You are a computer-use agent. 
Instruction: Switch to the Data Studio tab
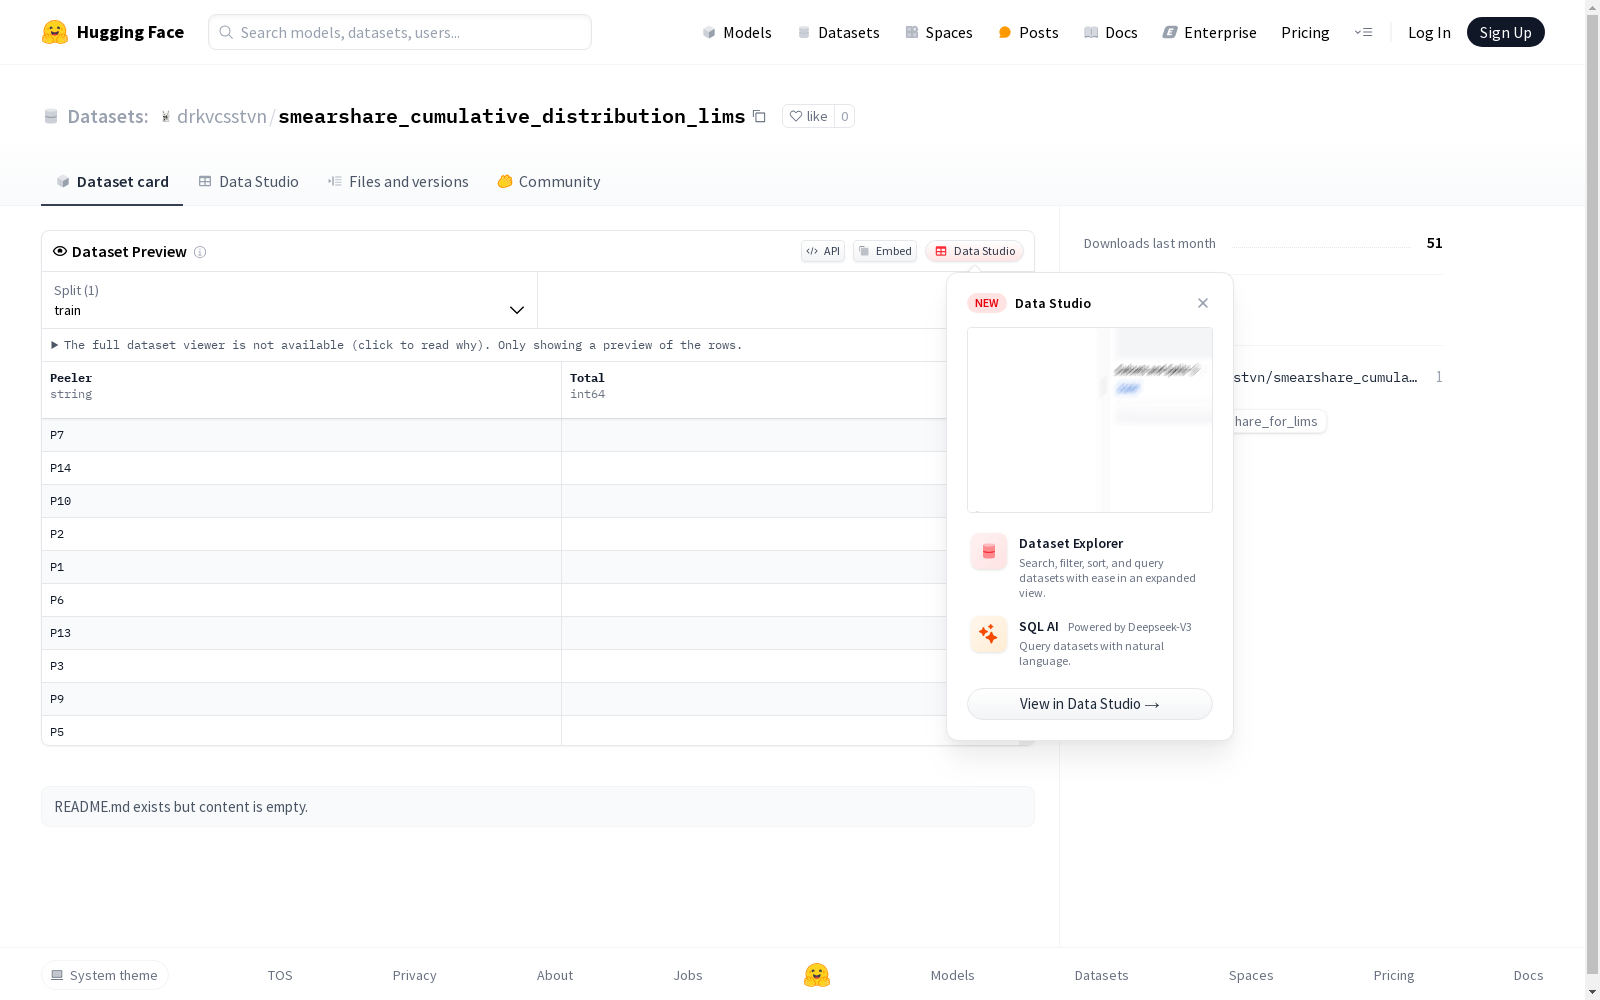point(248,181)
